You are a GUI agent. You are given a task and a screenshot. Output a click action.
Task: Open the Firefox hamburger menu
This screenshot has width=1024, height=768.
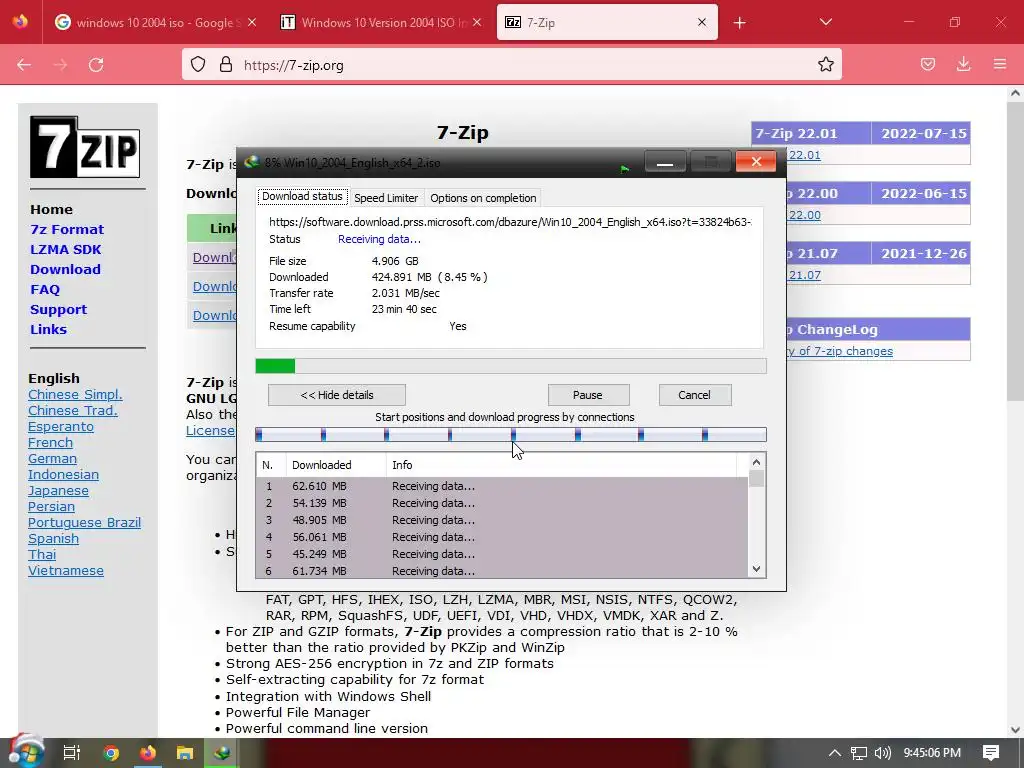(x=1000, y=64)
